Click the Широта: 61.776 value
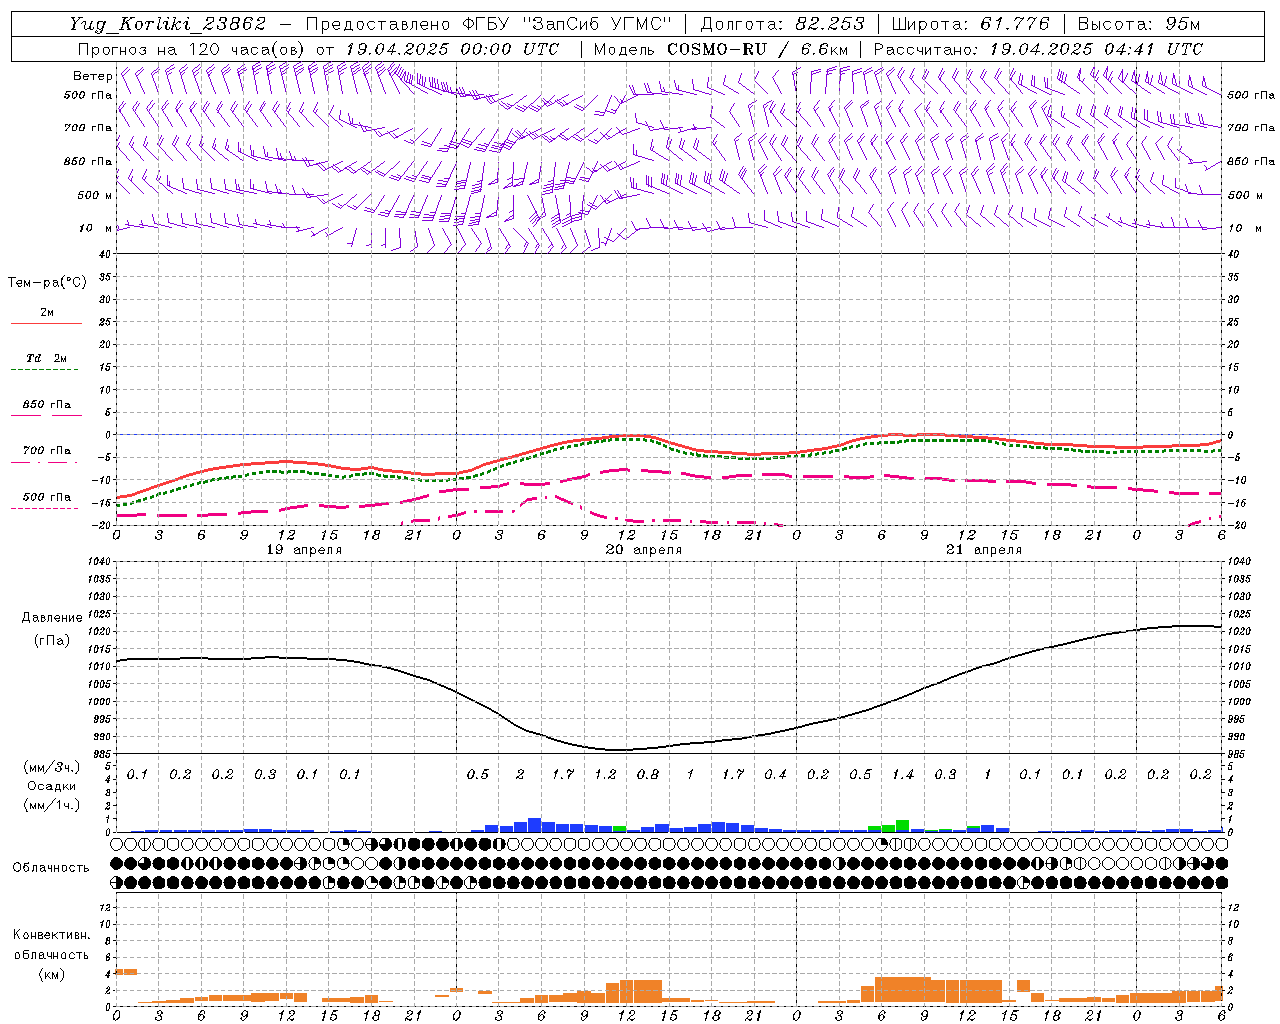 970,24
